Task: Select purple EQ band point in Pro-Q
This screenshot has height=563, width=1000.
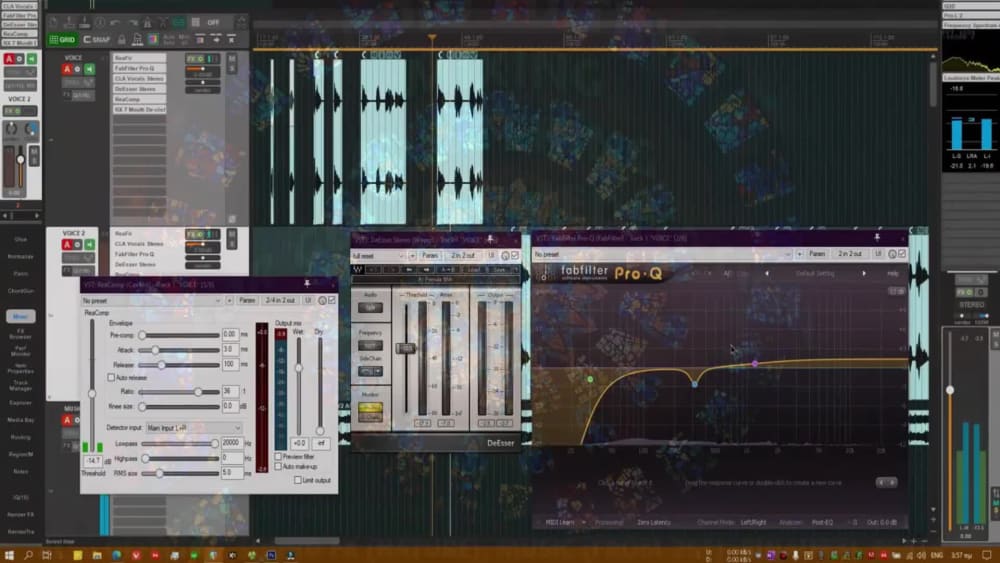Action: [x=755, y=363]
